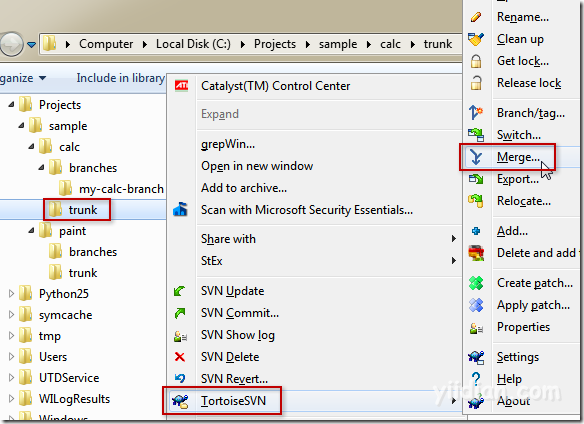Click the Get lock padlock icon
Image resolution: width=584 pixels, height=424 pixels.
click(476, 61)
